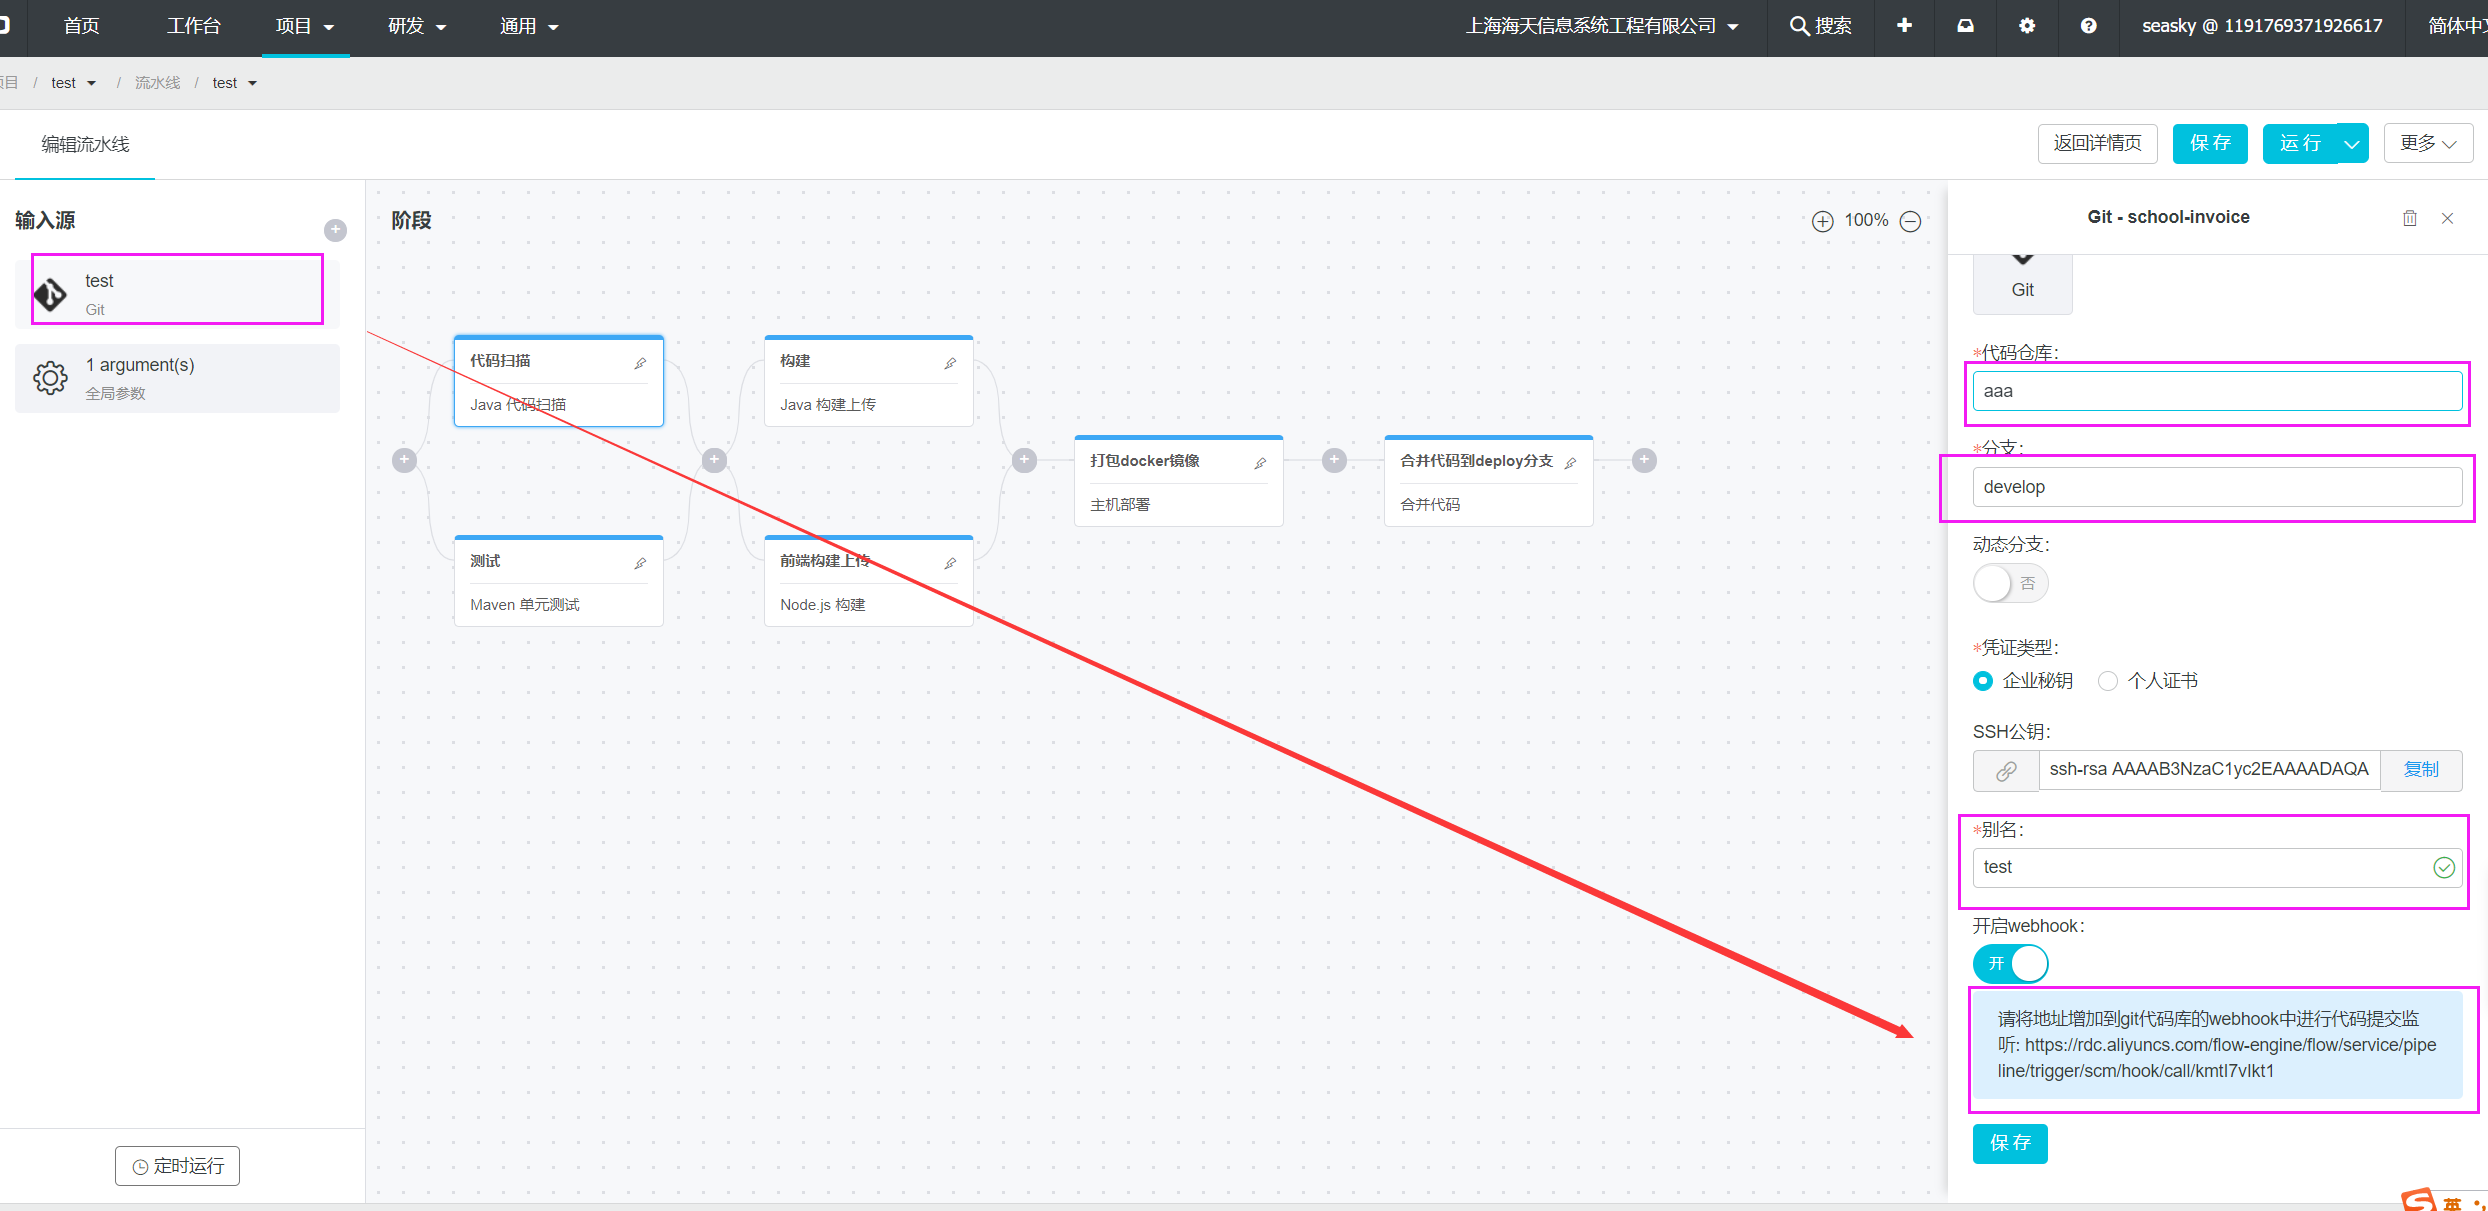Click 返回详情页 button
The height and width of the screenshot is (1211, 2488).
coord(2098,144)
